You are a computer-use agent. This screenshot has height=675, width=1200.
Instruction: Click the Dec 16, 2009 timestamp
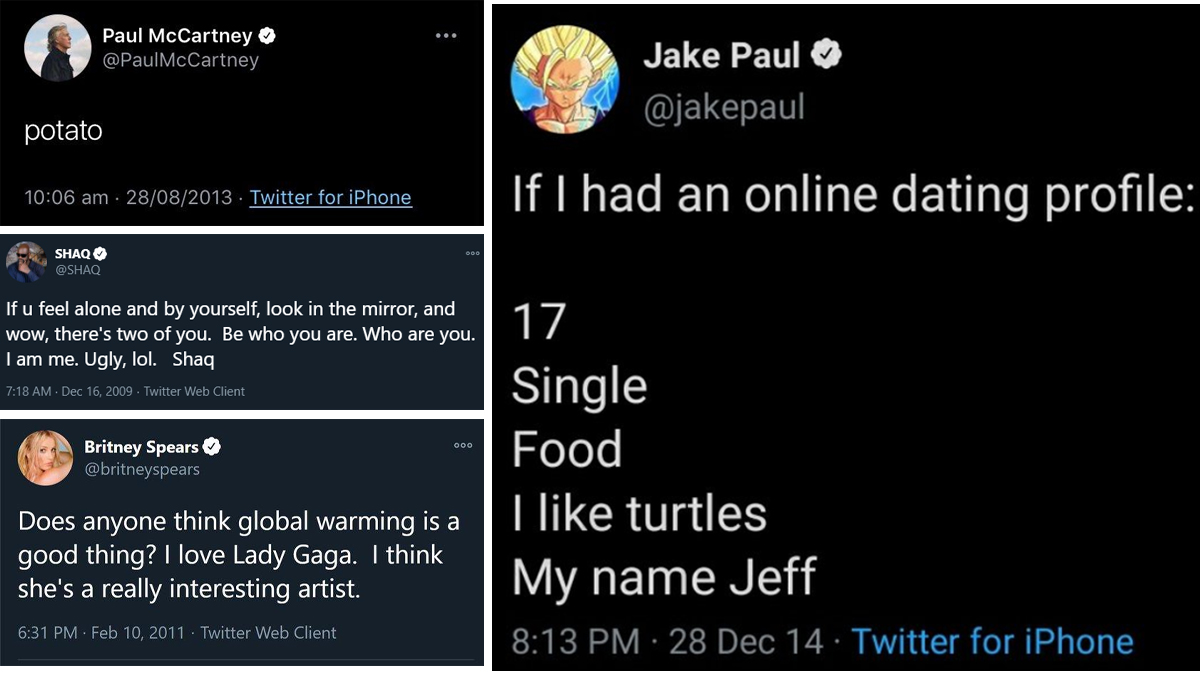click(96, 391)
